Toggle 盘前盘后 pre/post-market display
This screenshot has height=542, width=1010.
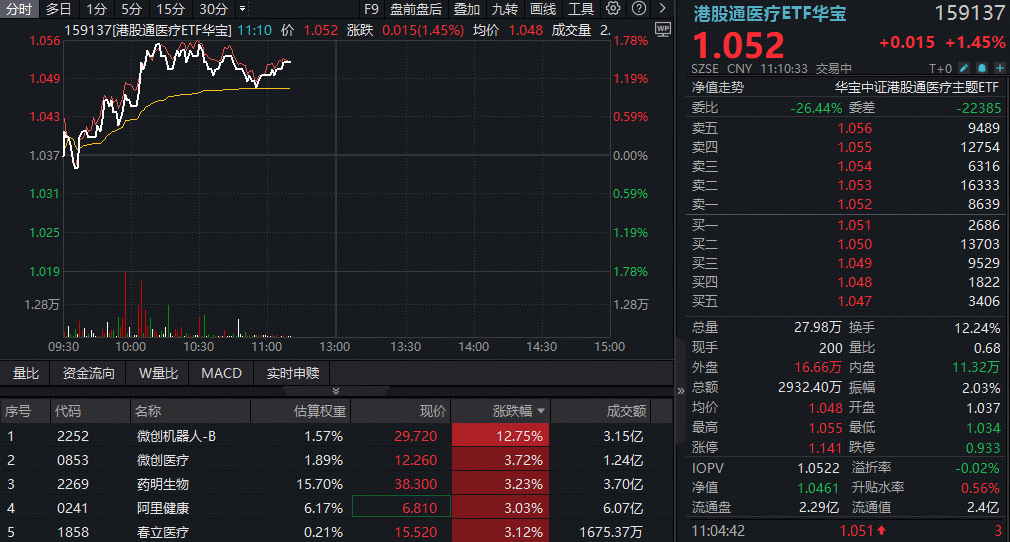pyautogui.click(x=415, y=9)
